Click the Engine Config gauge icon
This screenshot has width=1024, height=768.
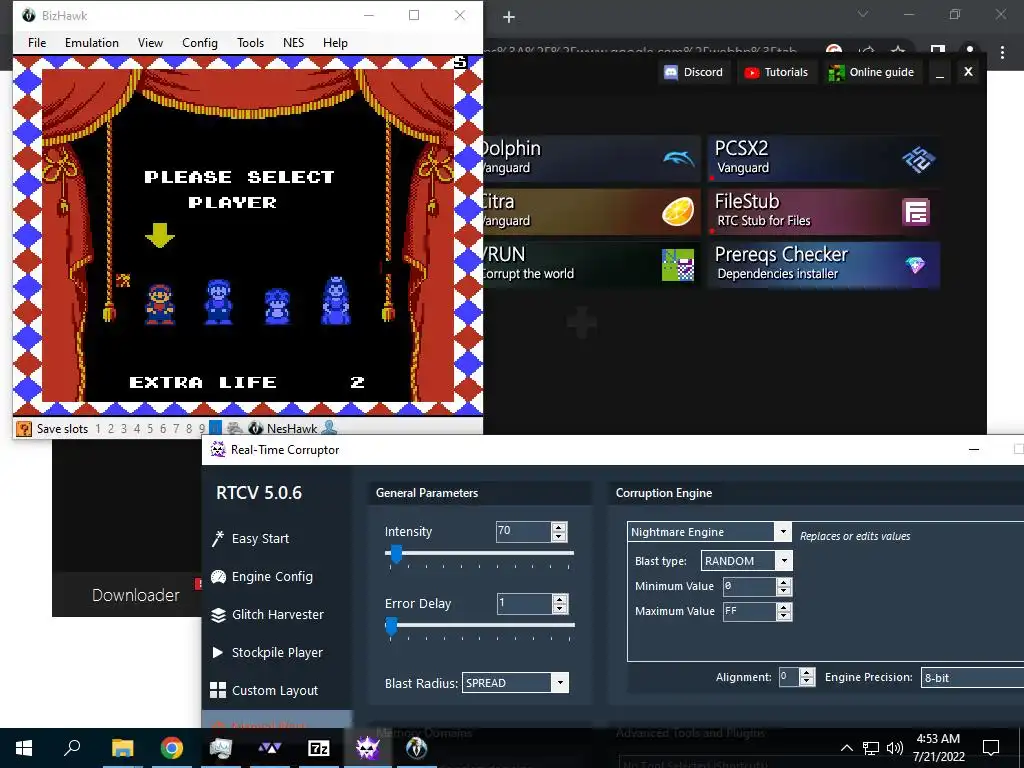[217, 577]
